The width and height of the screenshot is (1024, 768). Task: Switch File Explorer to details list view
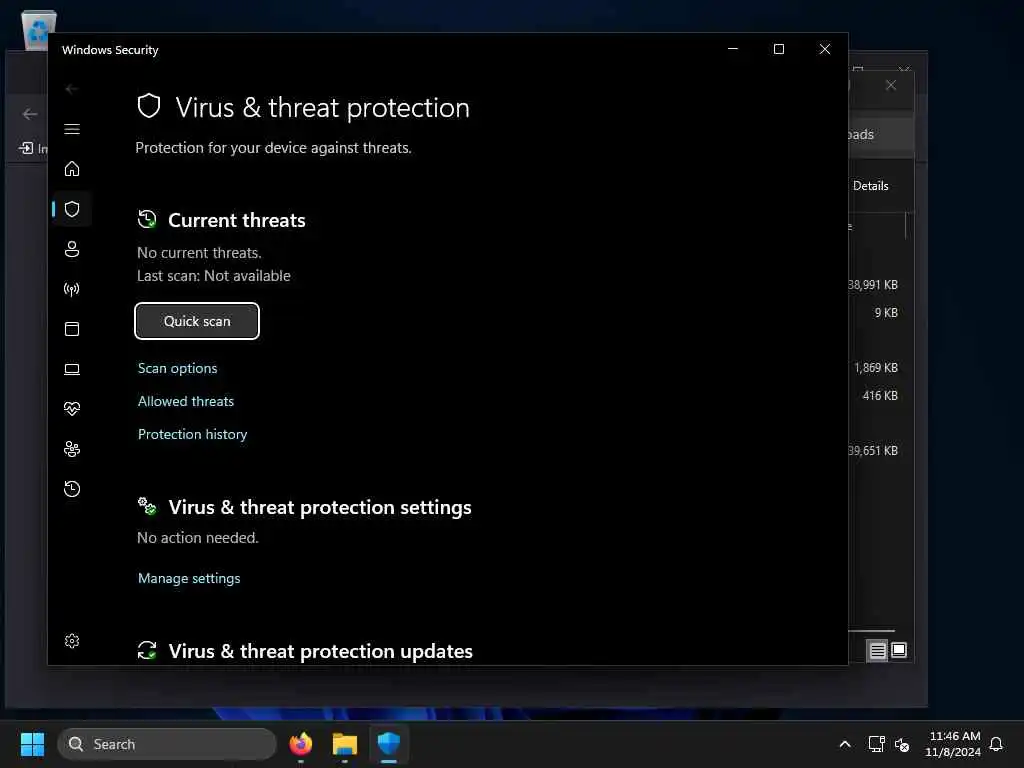(877, 650)
